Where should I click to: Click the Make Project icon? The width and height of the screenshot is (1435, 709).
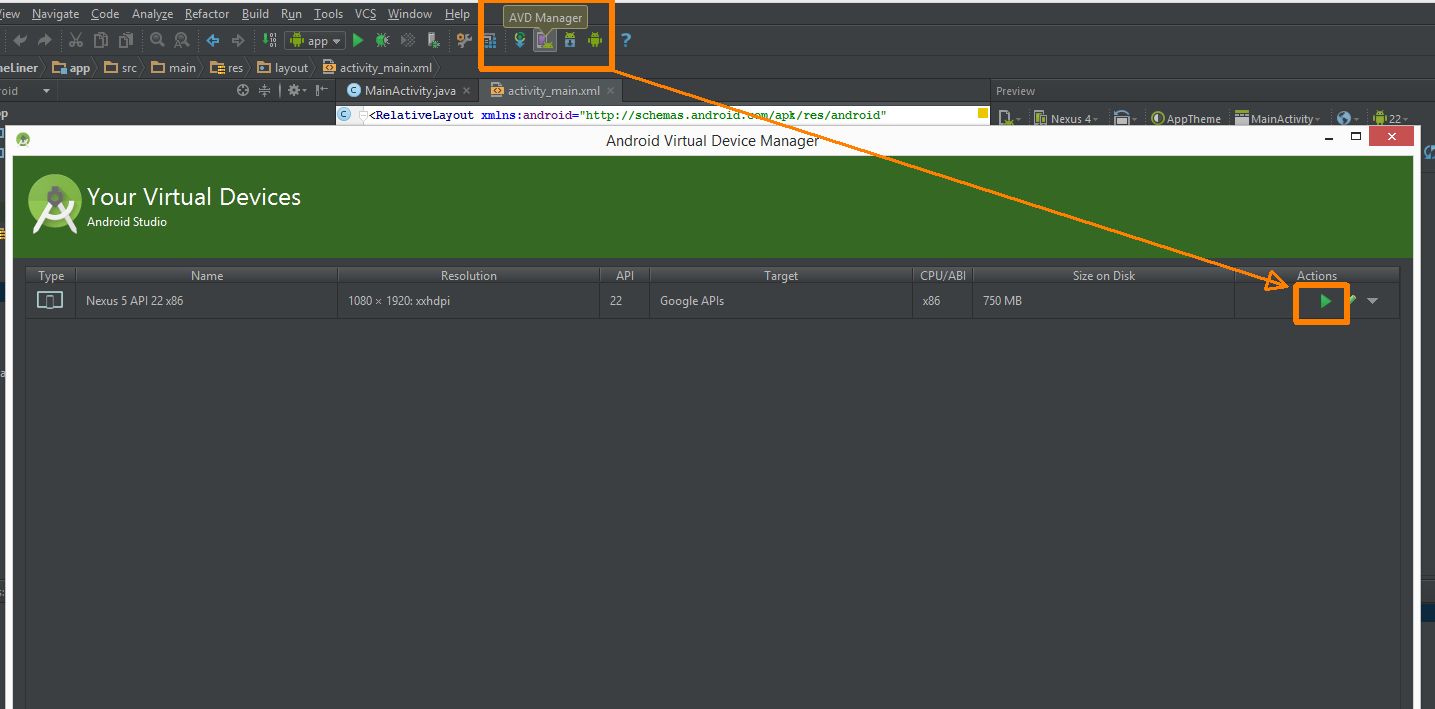[270, 40]
